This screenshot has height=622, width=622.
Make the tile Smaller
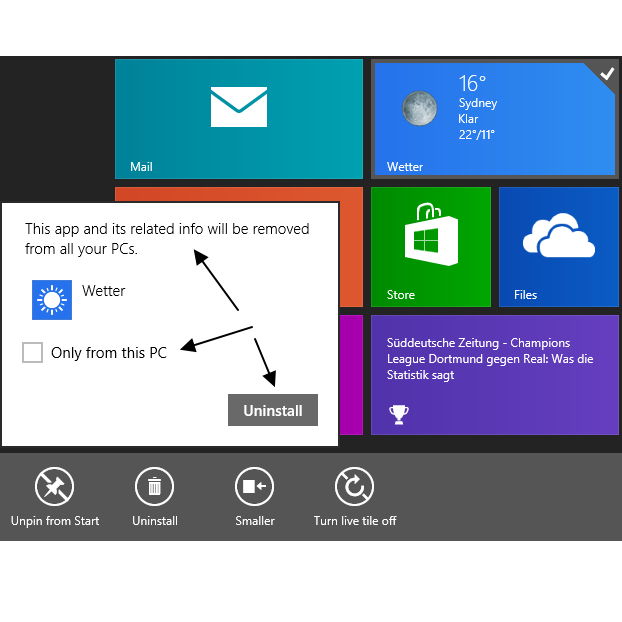(x=254, y=486)
